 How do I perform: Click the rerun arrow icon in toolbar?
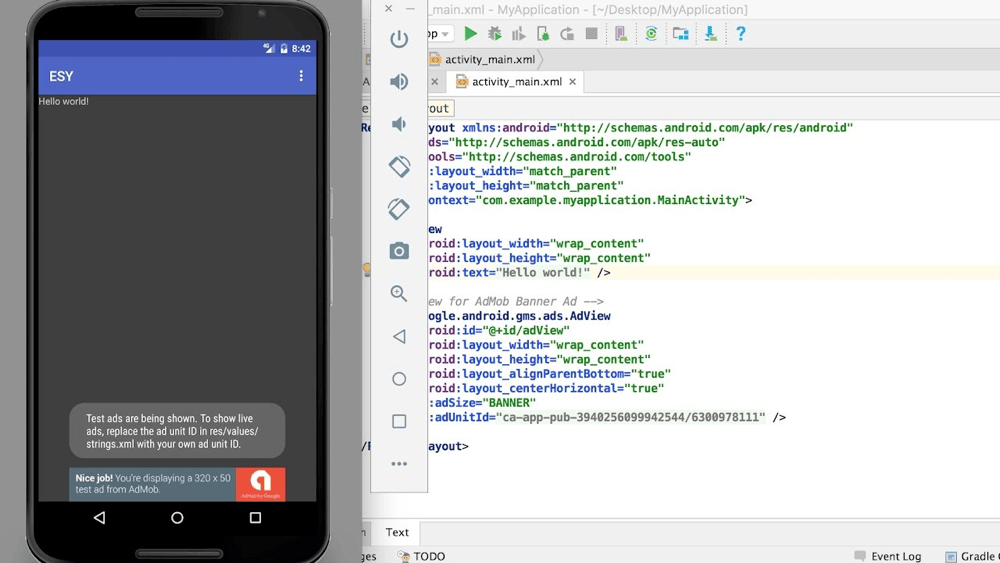tap(567, 34)
